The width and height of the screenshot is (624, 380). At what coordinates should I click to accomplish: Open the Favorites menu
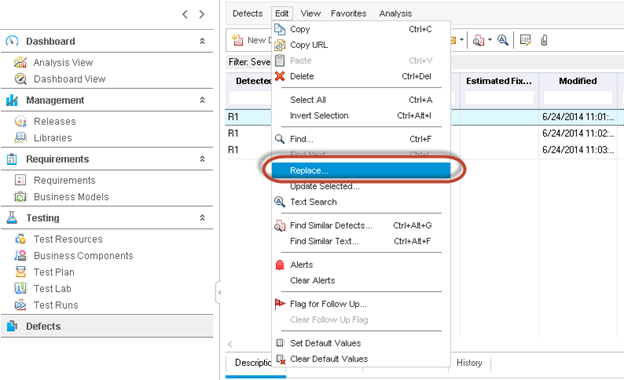[x=348, y=14]
